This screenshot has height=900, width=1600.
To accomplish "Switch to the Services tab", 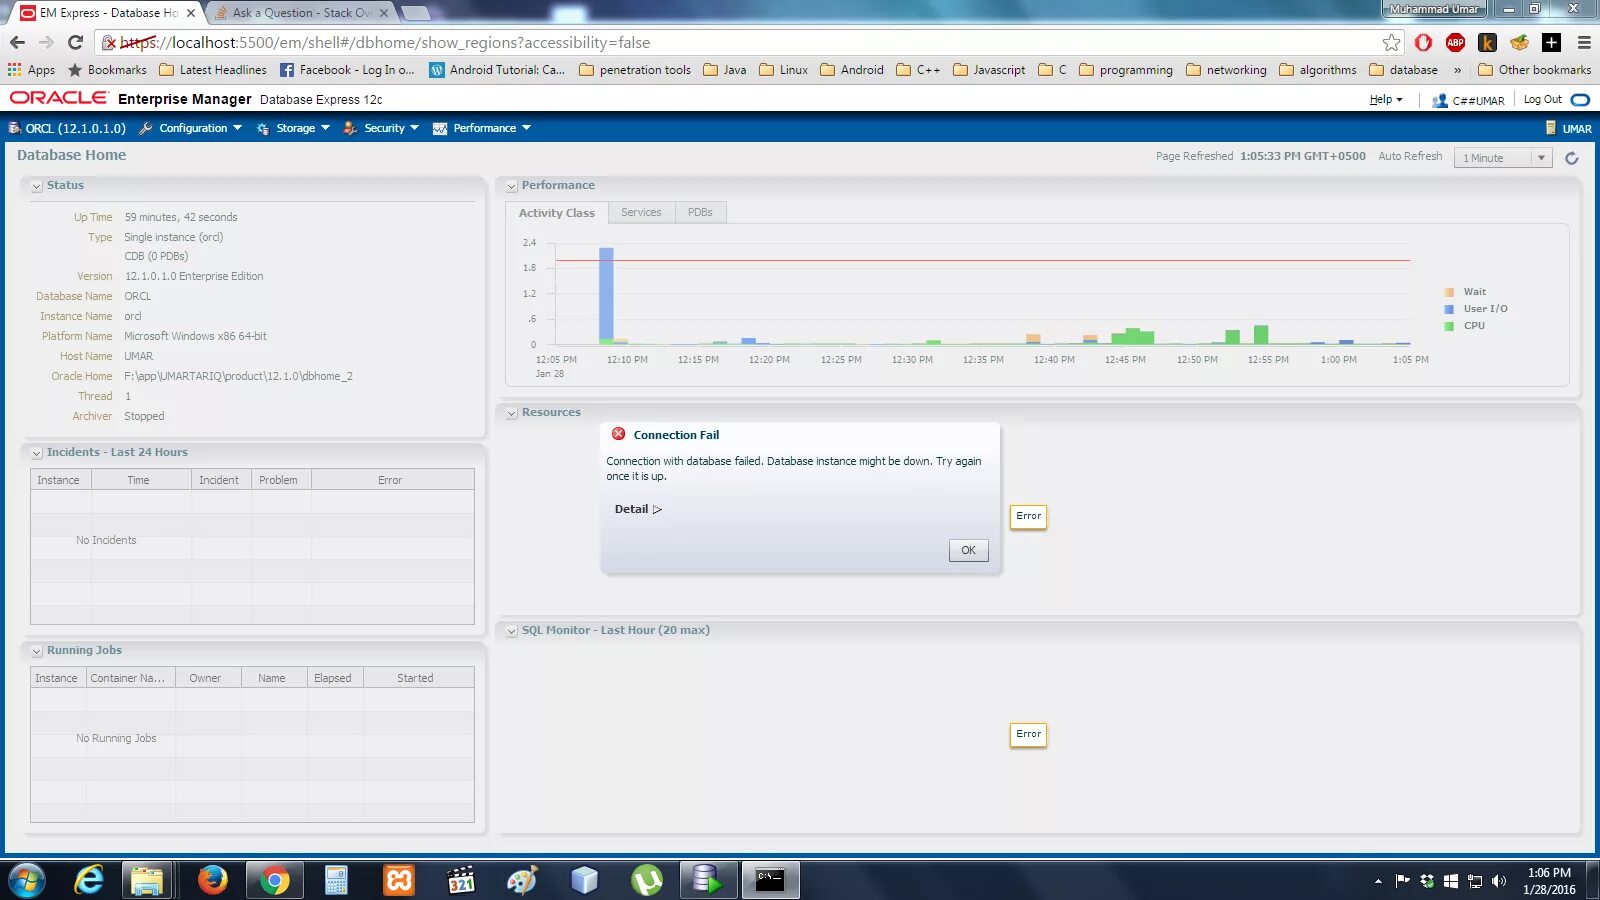I will pos(641,212).
